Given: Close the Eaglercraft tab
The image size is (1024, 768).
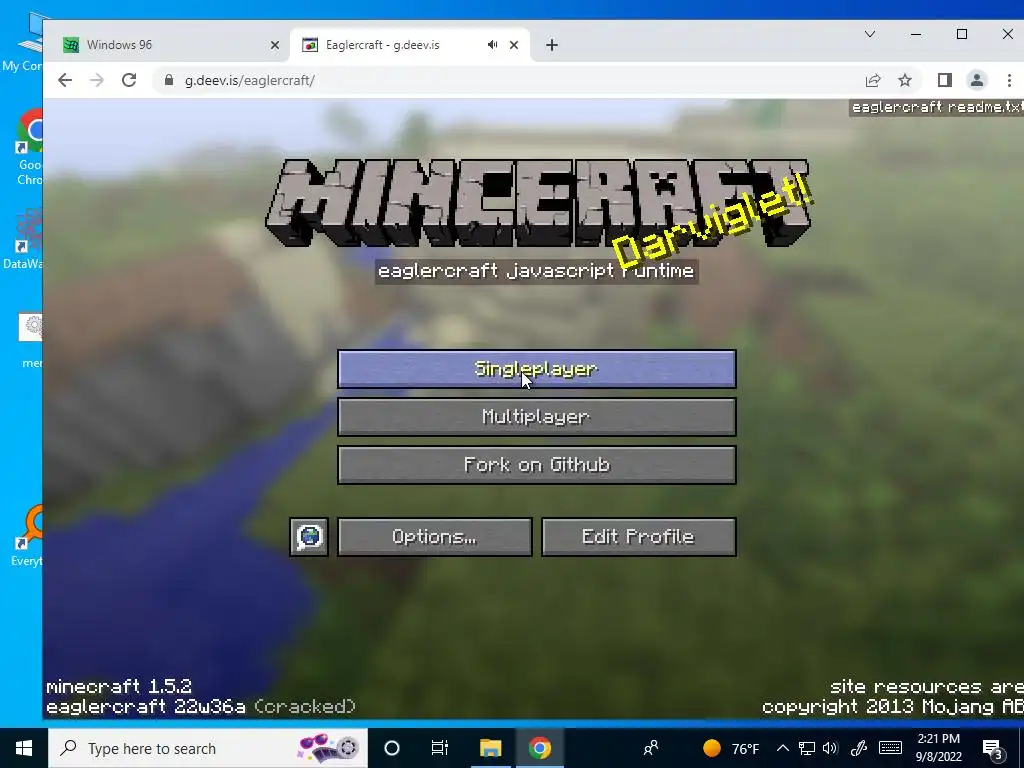Looking at the screenshot, I should pyautogui.click(x=514, y=45).
